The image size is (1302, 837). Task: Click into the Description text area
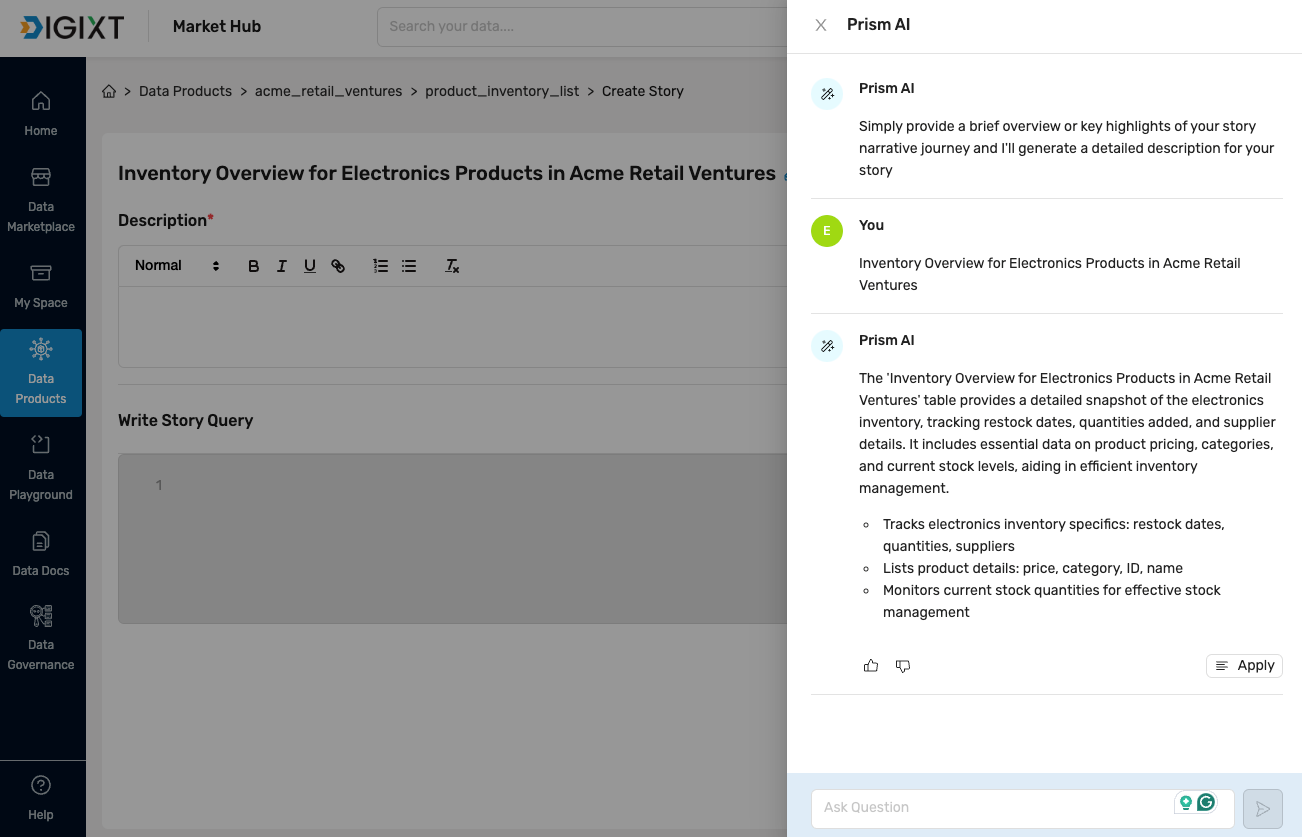coord(452,327)
